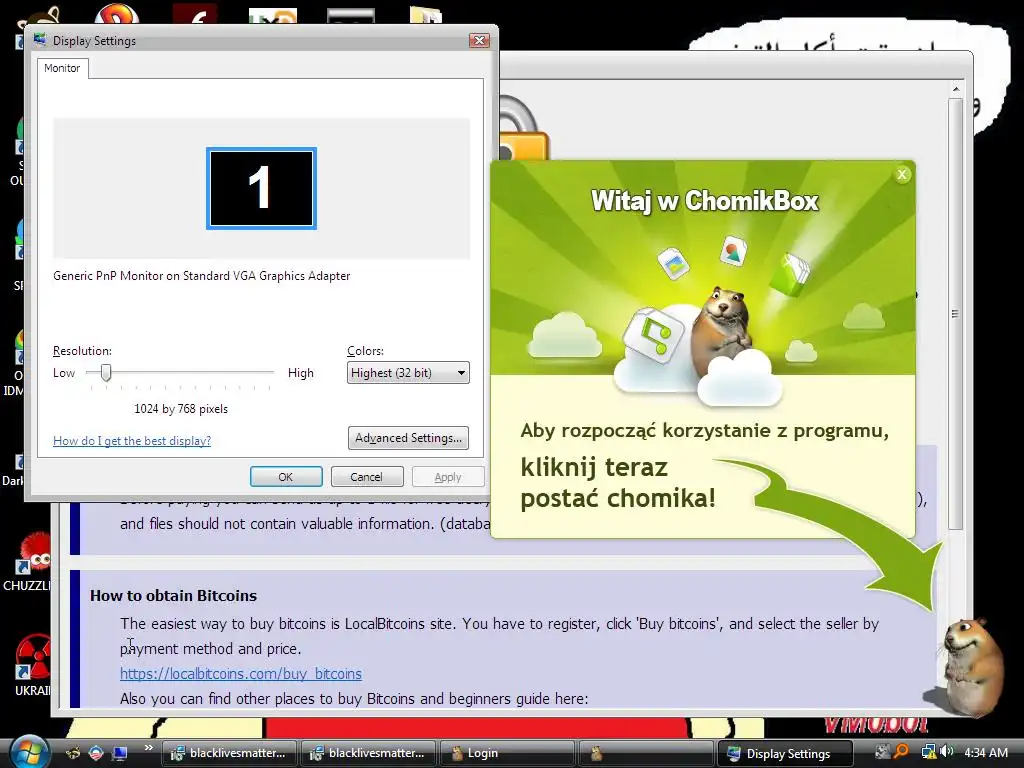Switch to the first blacklivesmatter taskbar button

tap(229, 753)
